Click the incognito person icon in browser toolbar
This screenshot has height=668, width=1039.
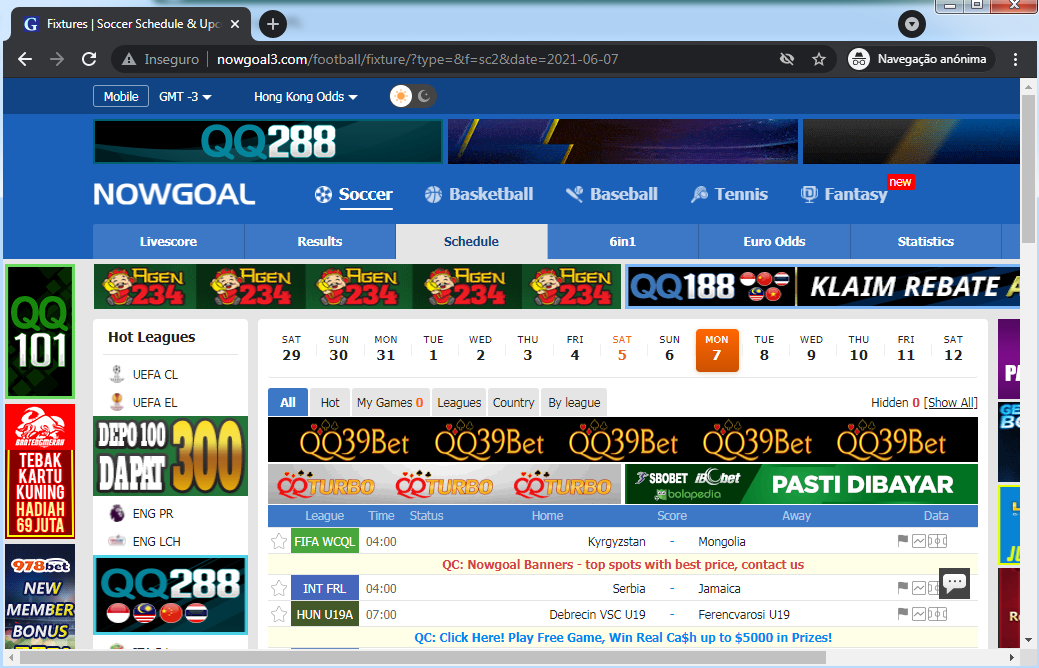tap(859, 58)
